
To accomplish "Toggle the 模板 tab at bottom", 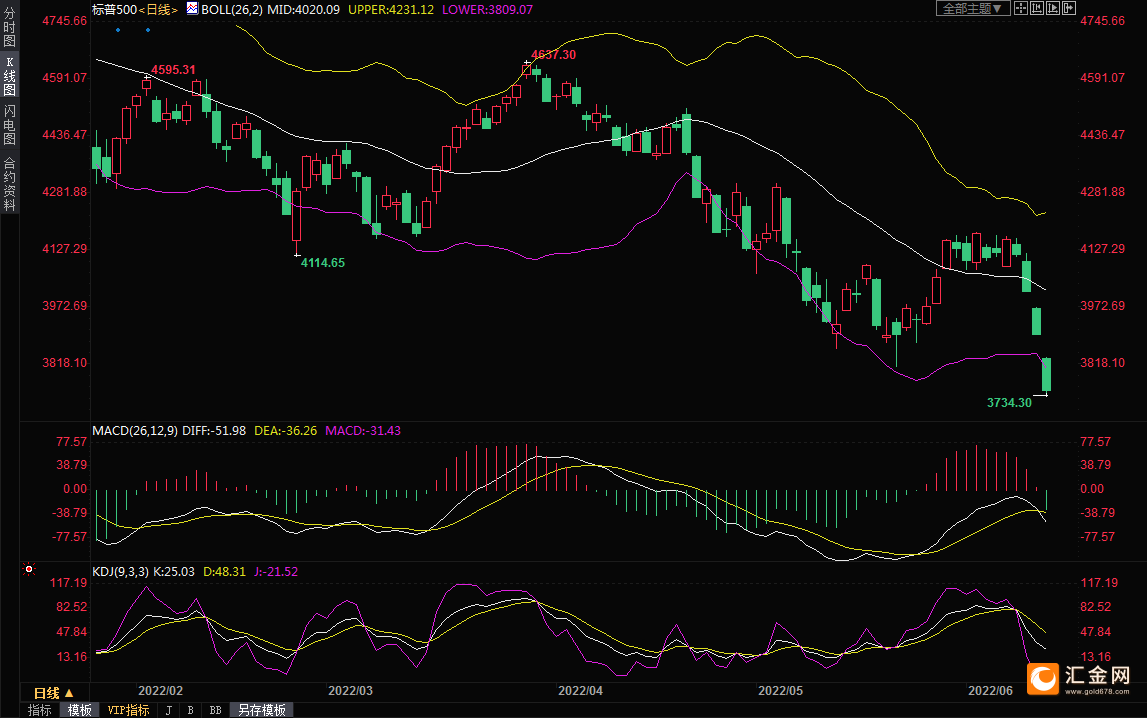I will [x=79, y=710].
